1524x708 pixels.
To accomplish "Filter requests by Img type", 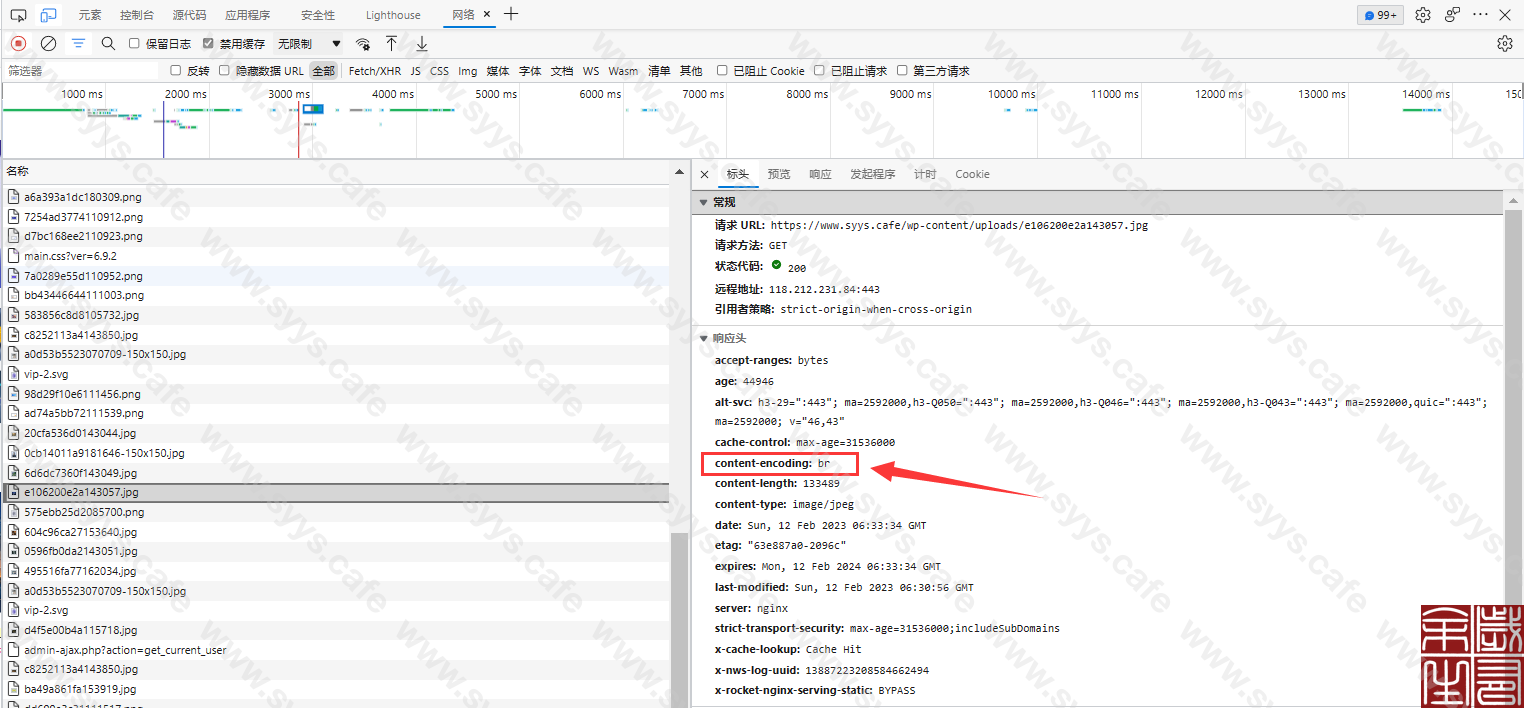I will [467, 71].
